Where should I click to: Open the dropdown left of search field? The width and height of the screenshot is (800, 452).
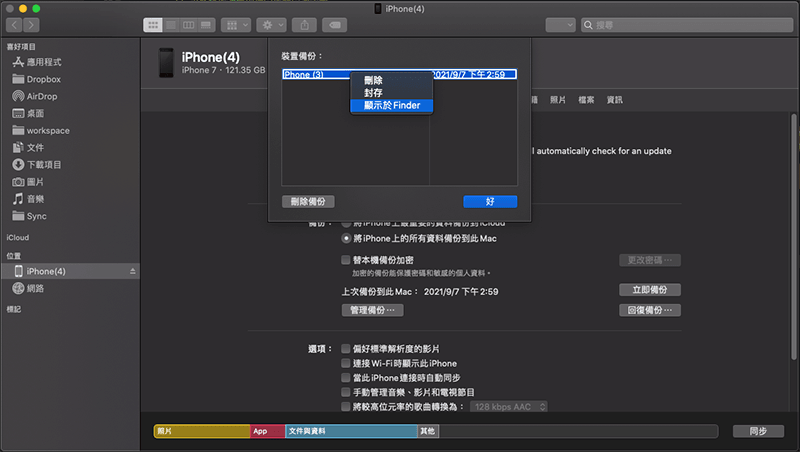(560, 25)
